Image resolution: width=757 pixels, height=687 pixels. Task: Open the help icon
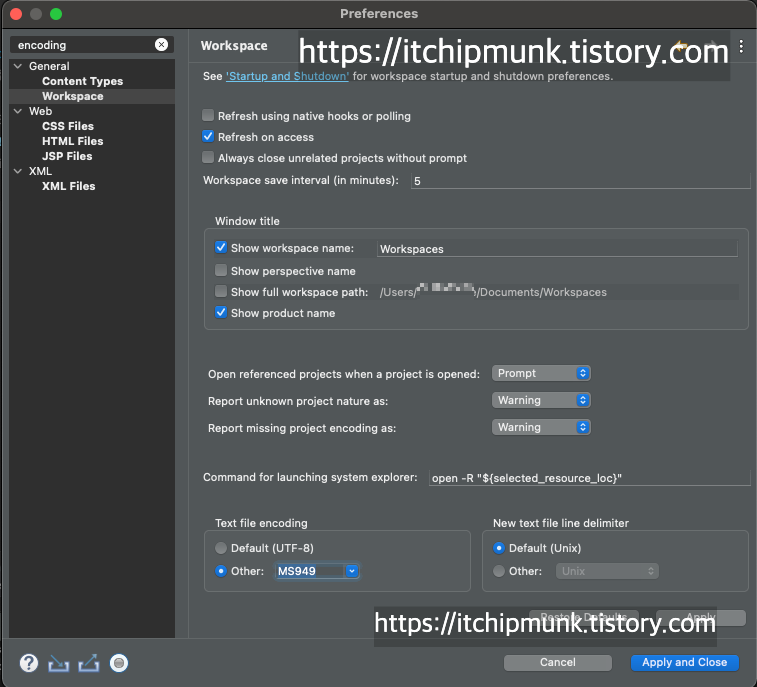(x=29, y=663)
